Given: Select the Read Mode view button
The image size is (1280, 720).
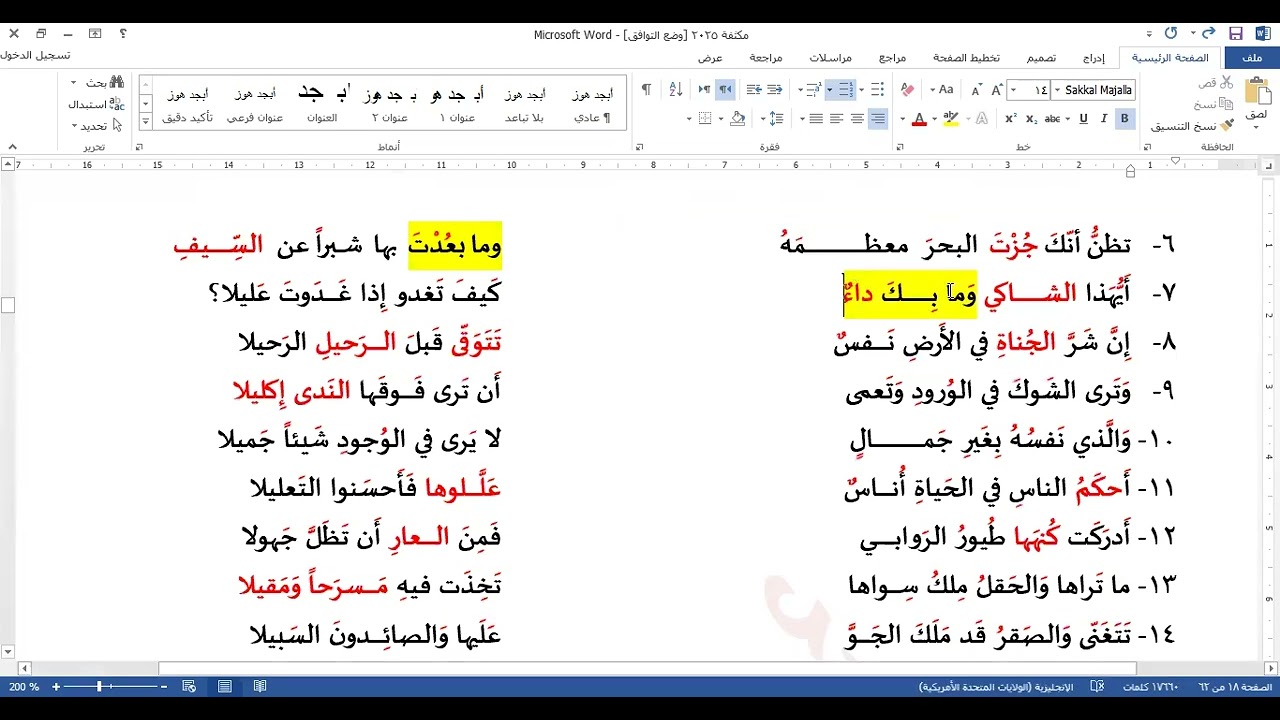Looking at the screenshot, I should pos(260,687).
